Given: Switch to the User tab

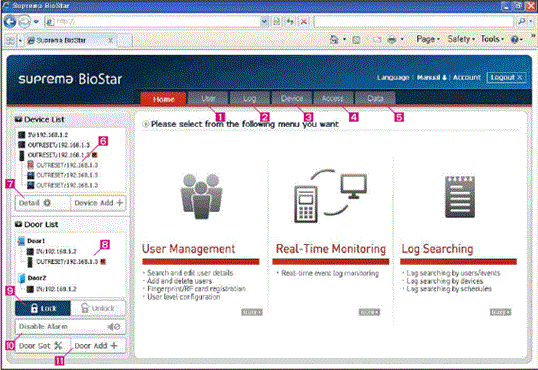Looking at the screenshot, I should 208,98.
